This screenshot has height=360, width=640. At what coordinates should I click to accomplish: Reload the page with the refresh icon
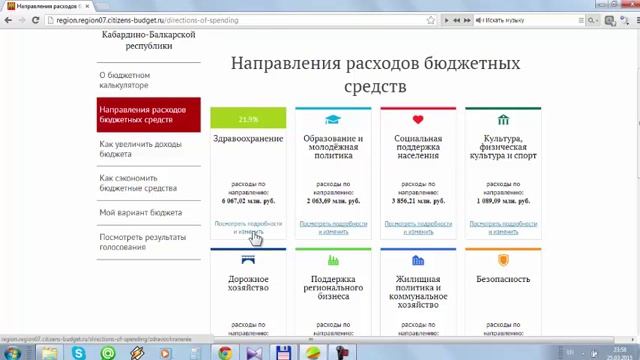[x=36, y=20]
